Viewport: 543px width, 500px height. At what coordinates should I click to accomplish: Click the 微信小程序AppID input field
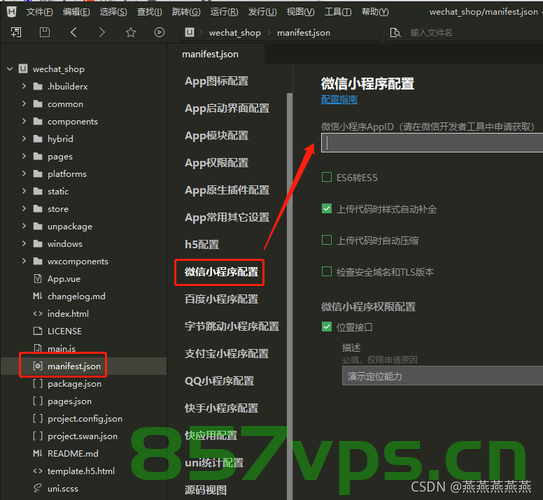(432, 143)
